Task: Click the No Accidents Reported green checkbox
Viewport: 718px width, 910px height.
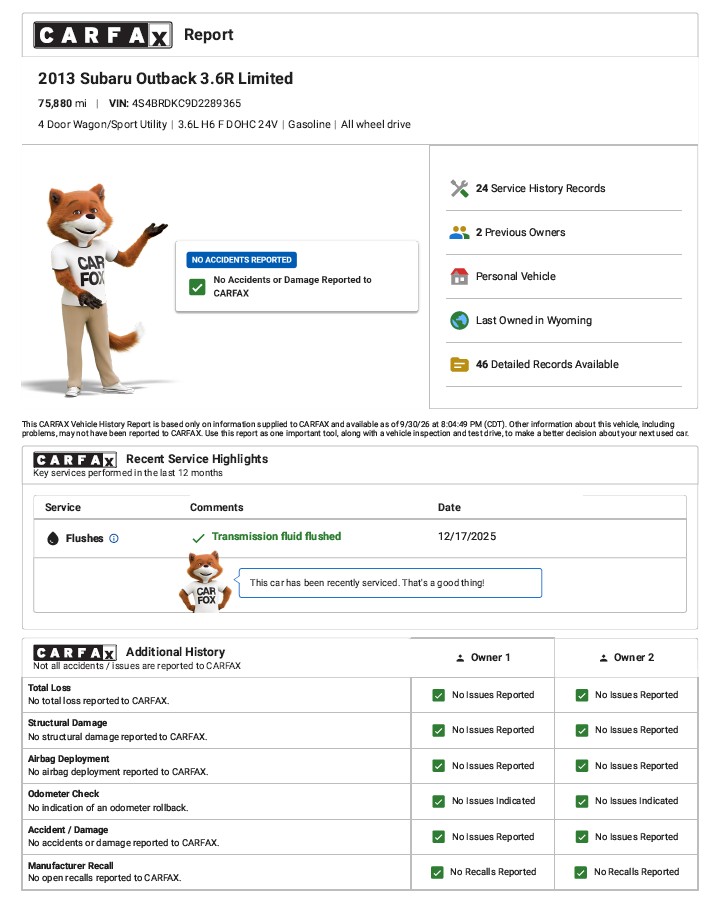Action: point(197,287)
